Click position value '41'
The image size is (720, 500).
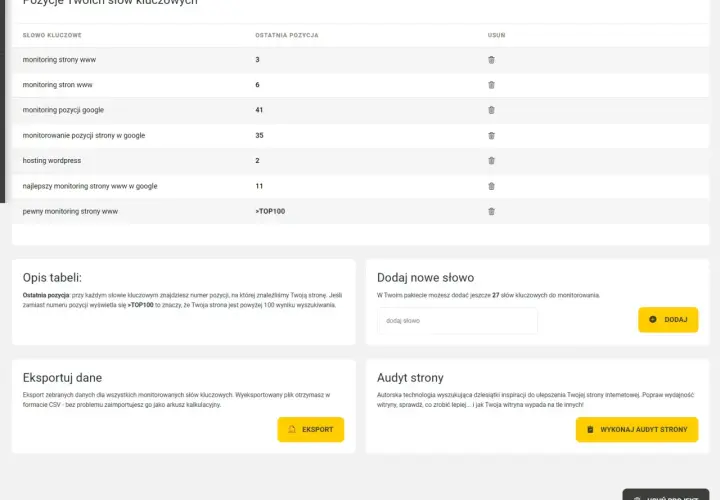259,110
